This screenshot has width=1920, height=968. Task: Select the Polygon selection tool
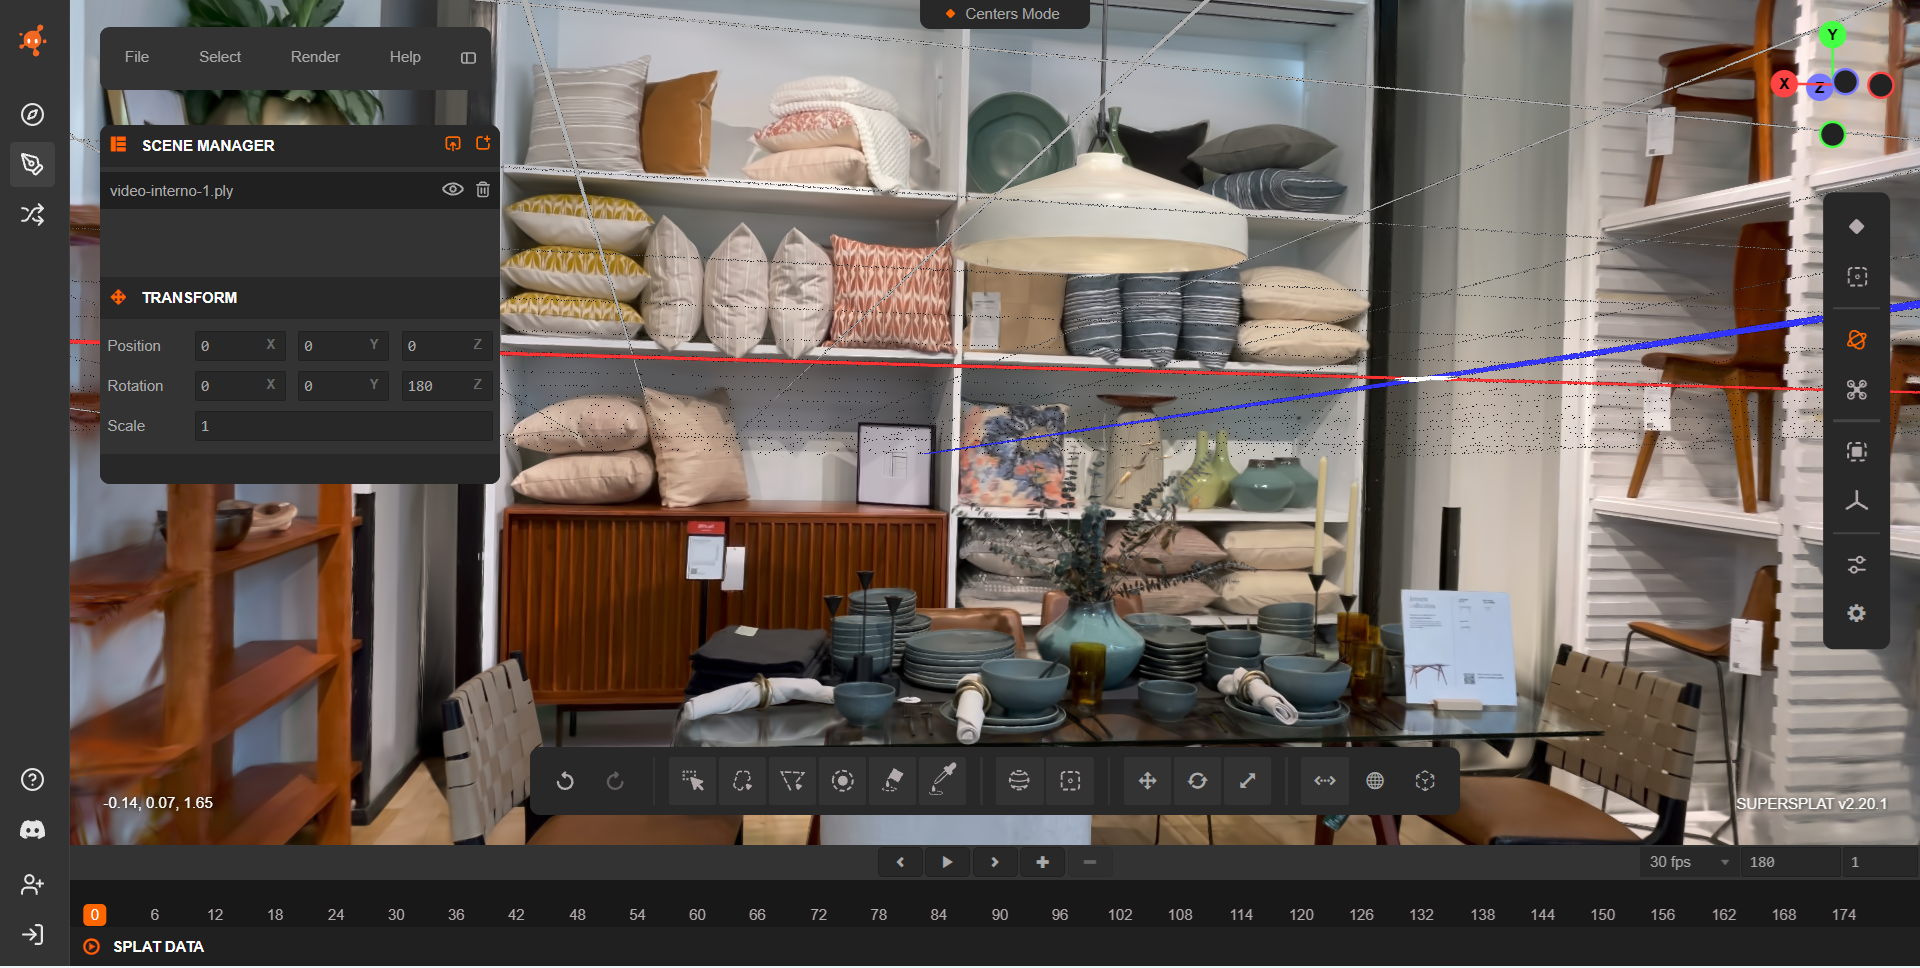(x=792, y=781)
